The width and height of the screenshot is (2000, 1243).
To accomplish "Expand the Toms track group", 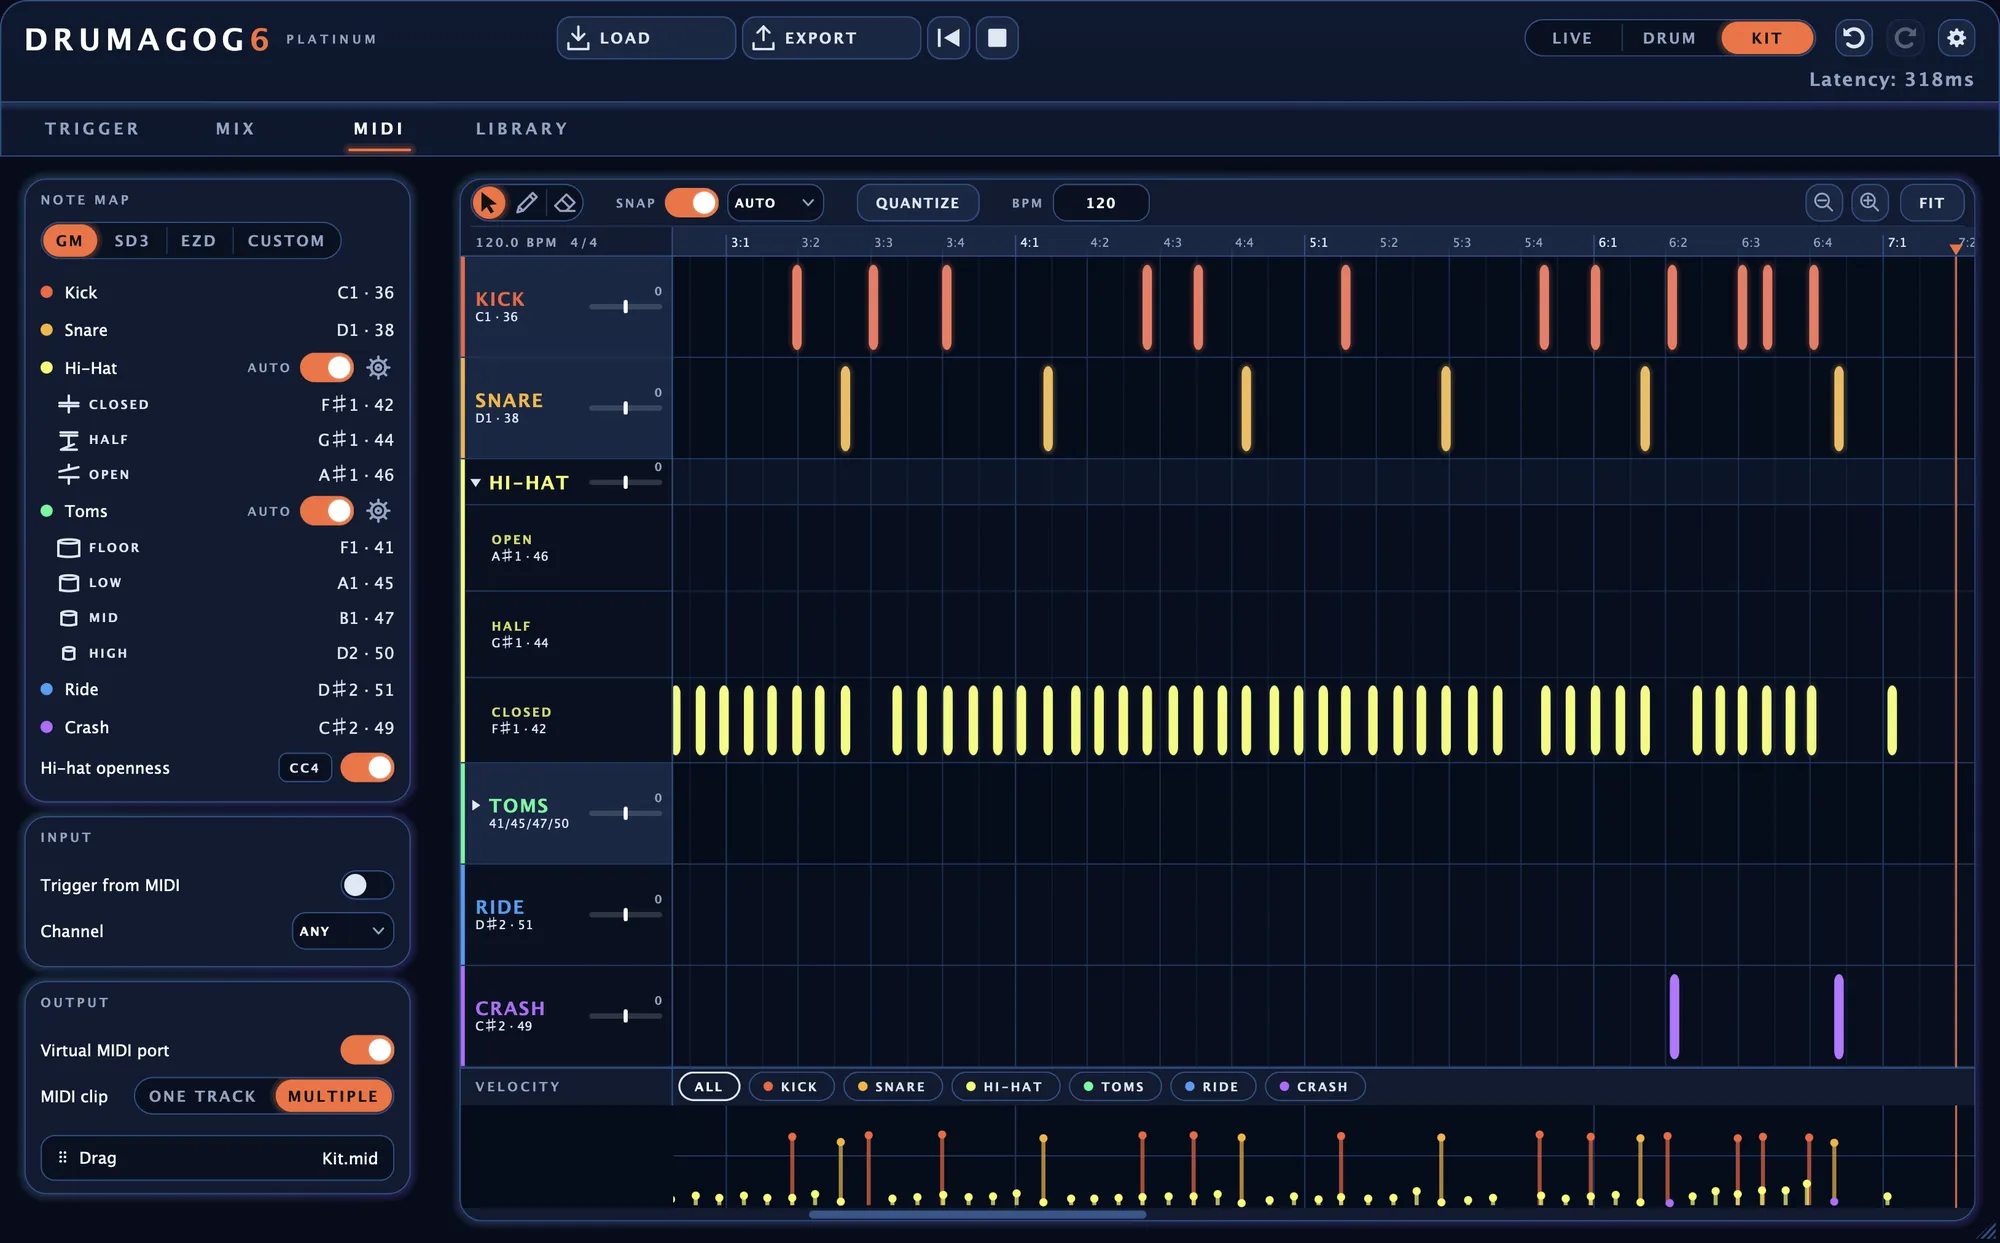I will coord(476,805).
